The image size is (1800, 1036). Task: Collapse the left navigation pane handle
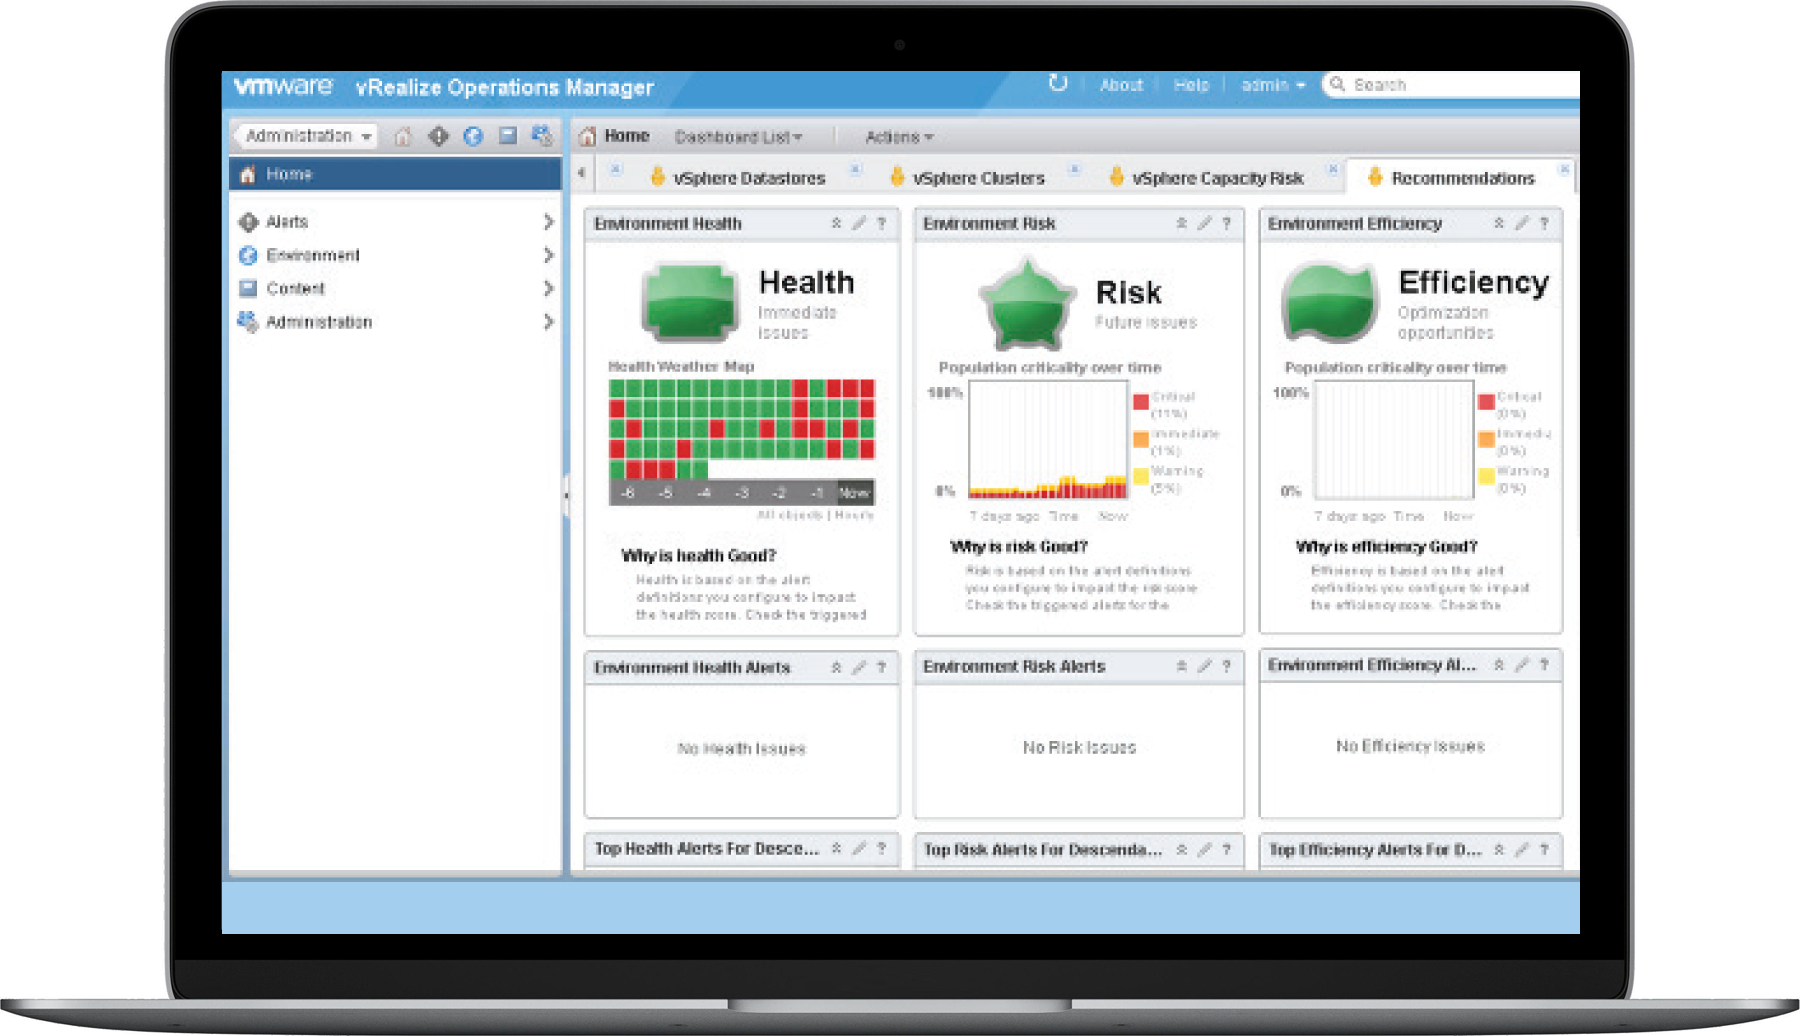[x=566, y=494]
